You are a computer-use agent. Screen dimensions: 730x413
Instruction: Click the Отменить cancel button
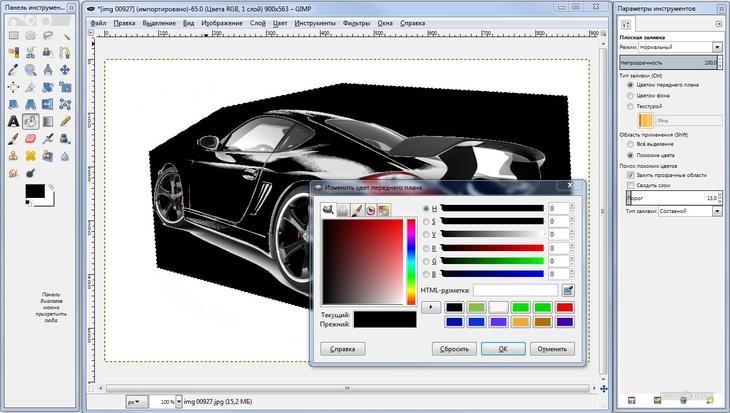point(552,349)
